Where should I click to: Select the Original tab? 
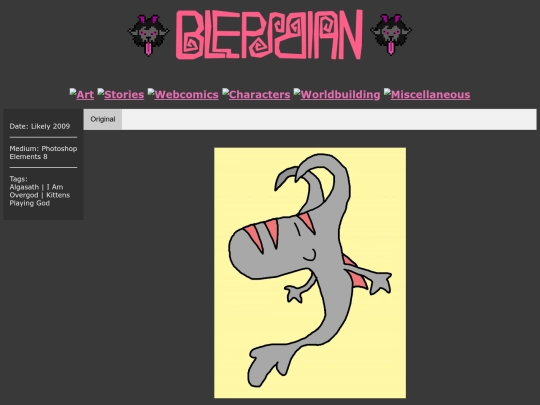click(103, 119)
